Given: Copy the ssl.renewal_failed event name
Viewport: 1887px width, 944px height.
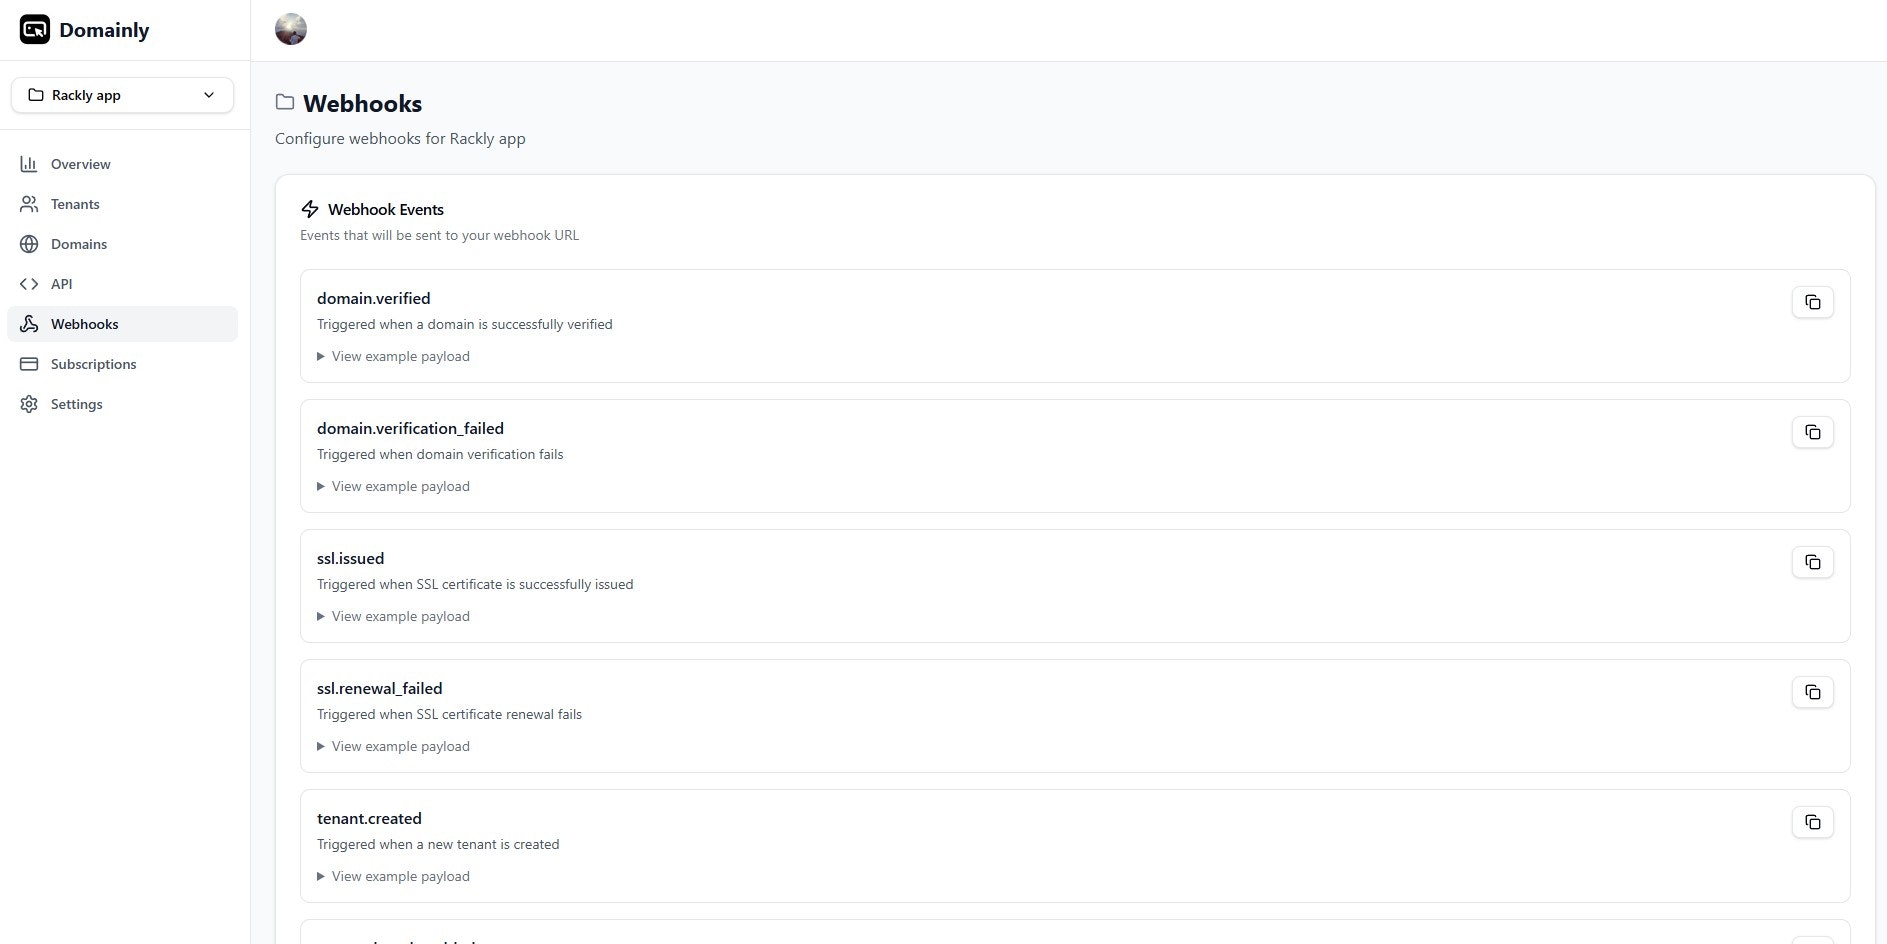Looking at the screenshot, I should [x=1812, y=692].
